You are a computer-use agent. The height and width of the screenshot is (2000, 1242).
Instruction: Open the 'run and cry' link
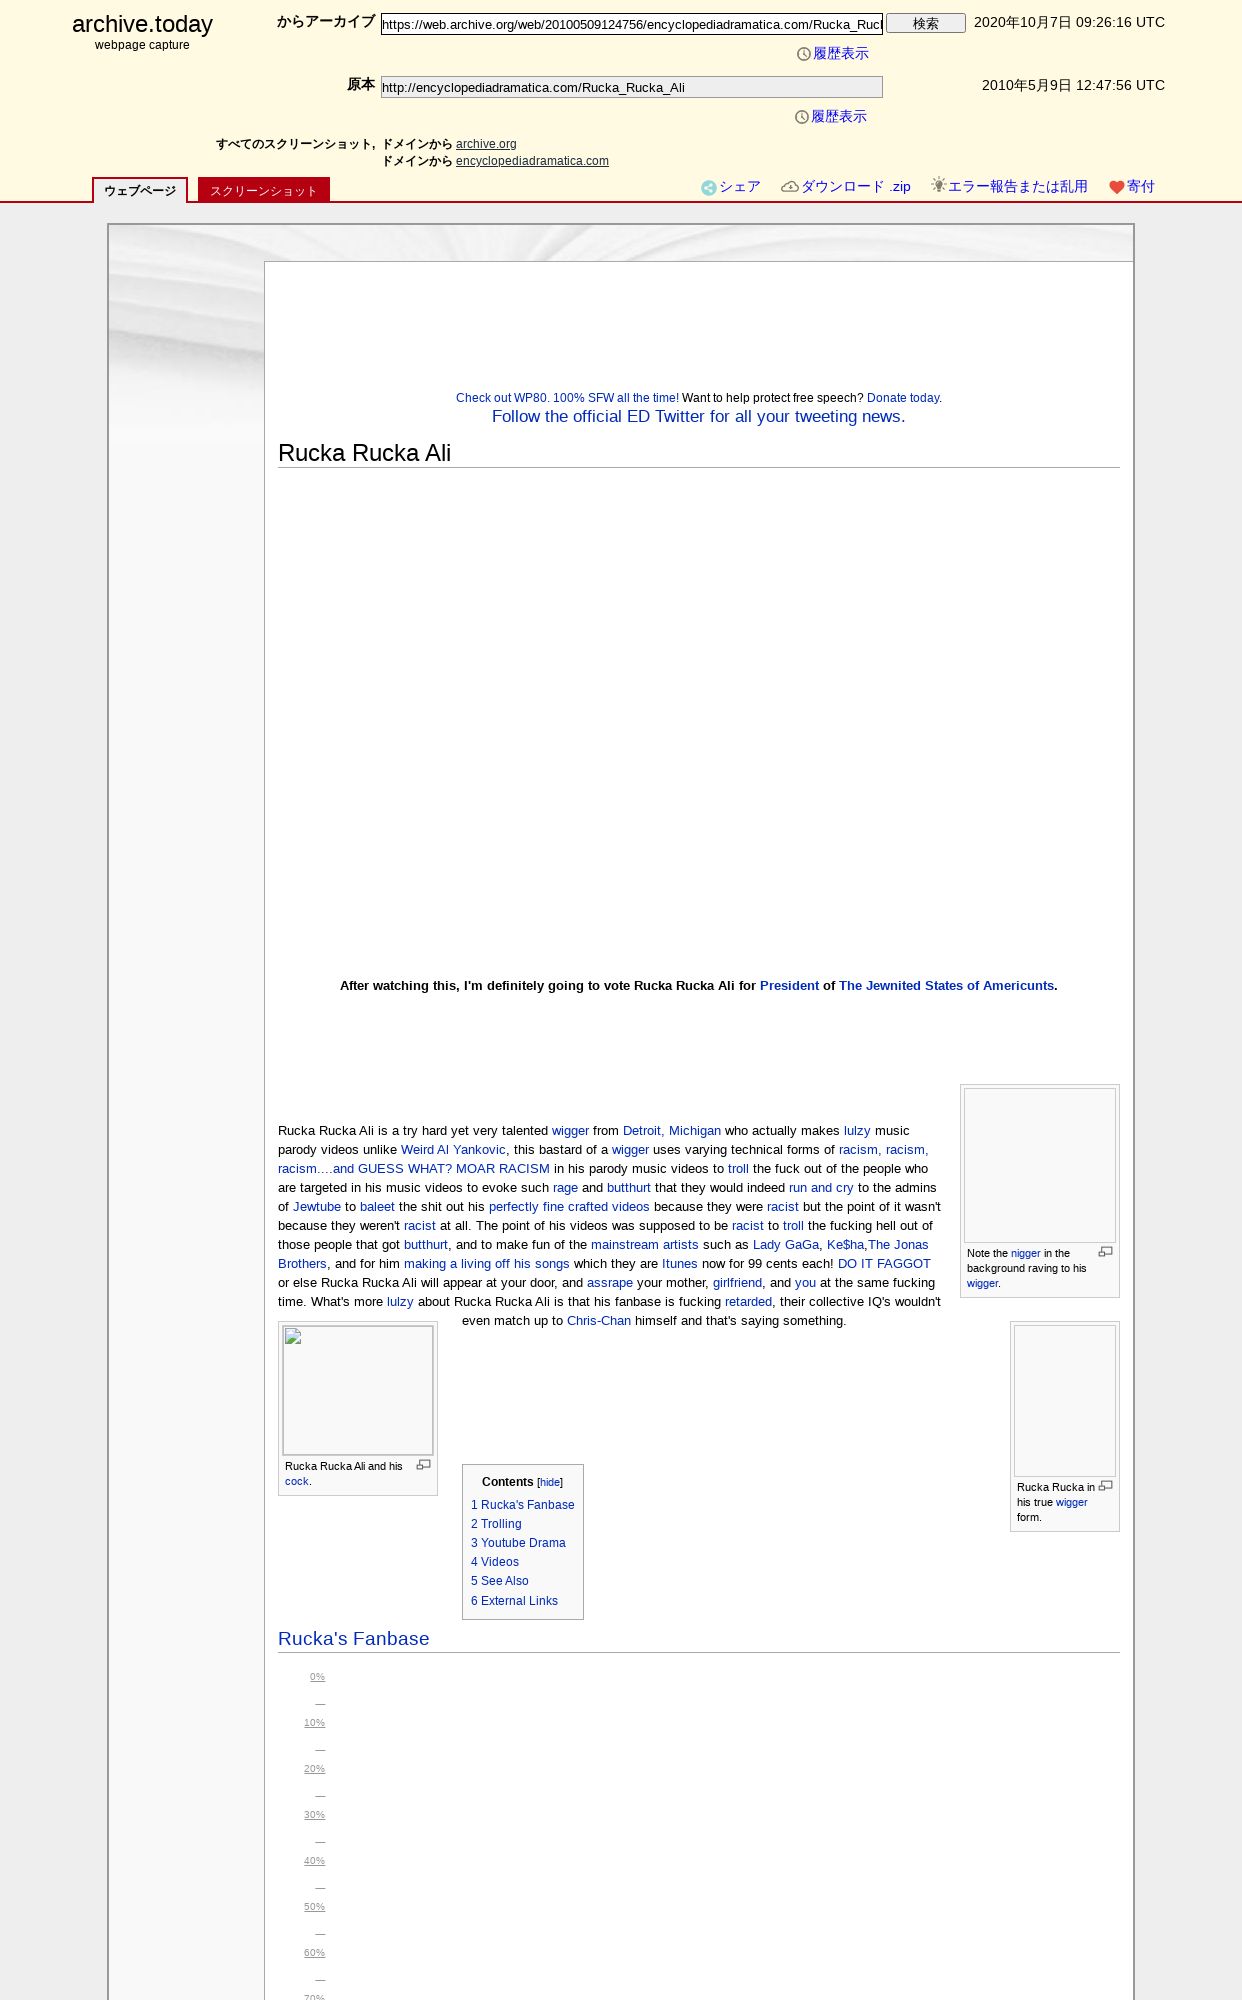[x=821, y=1188]
